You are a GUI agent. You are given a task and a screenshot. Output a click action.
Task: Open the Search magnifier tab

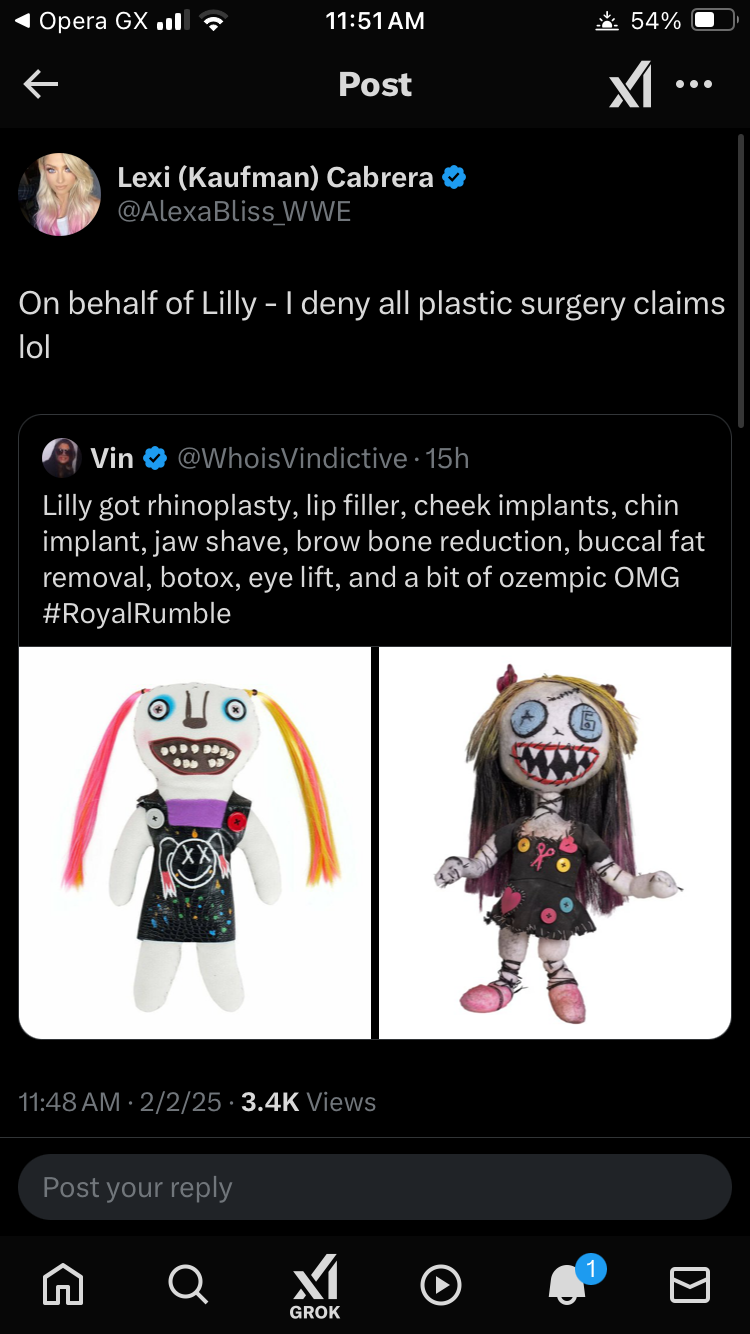[188, 1284]
